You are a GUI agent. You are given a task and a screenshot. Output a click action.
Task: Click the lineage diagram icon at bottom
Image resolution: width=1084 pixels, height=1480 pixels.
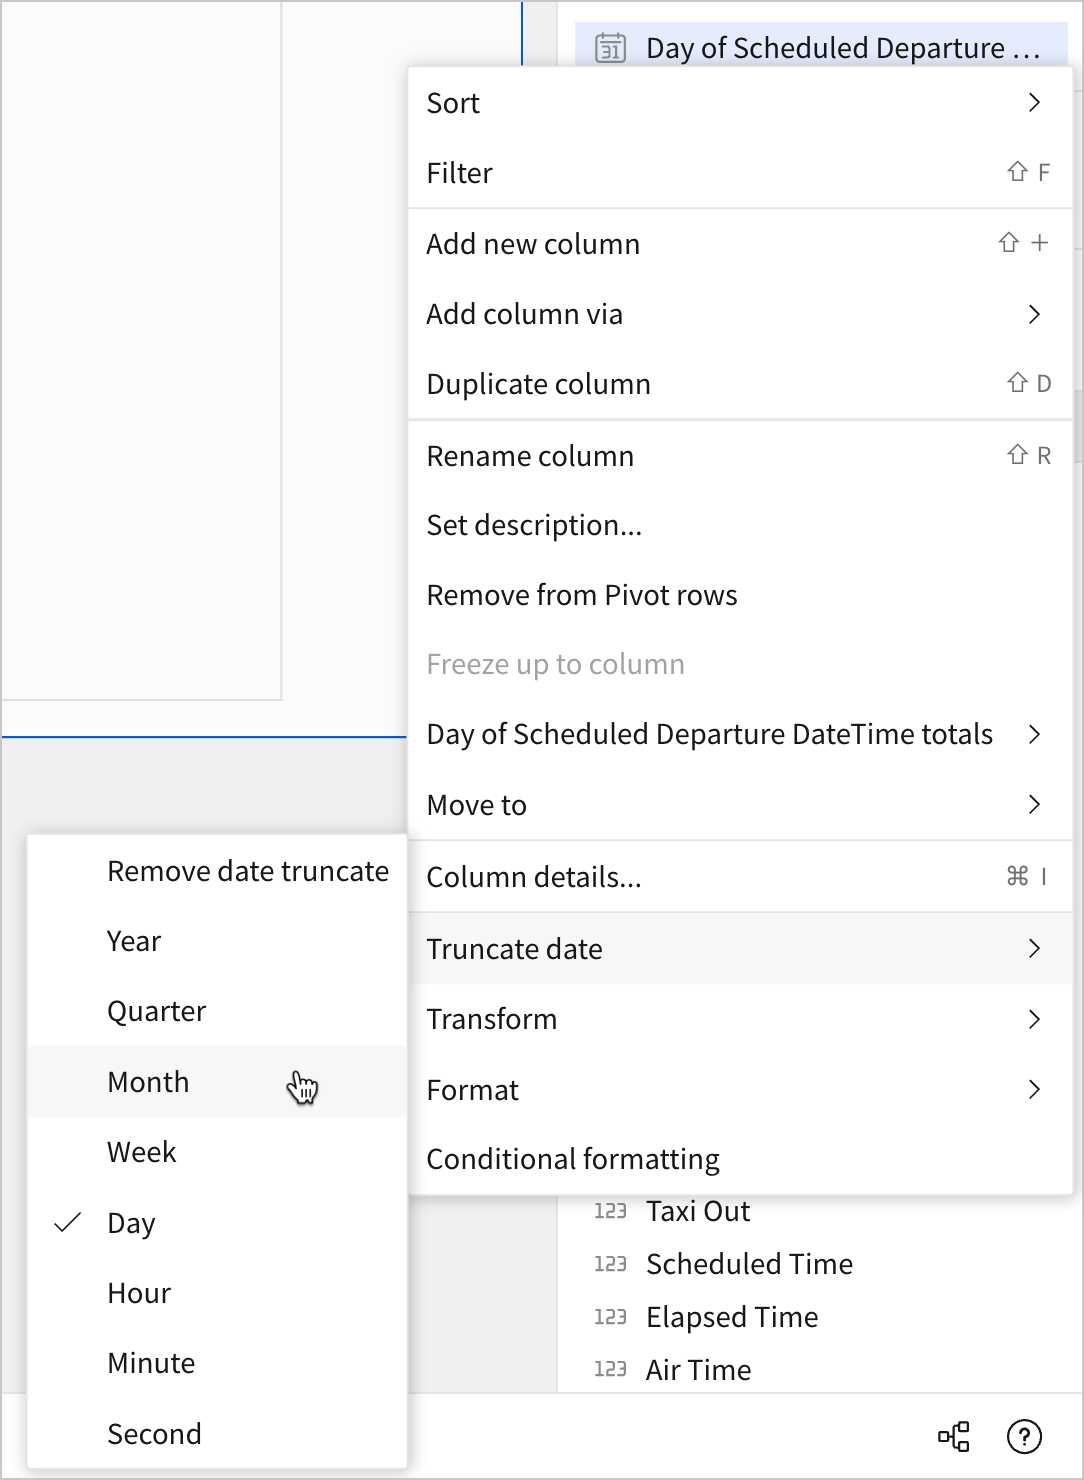pos(953,1436)
